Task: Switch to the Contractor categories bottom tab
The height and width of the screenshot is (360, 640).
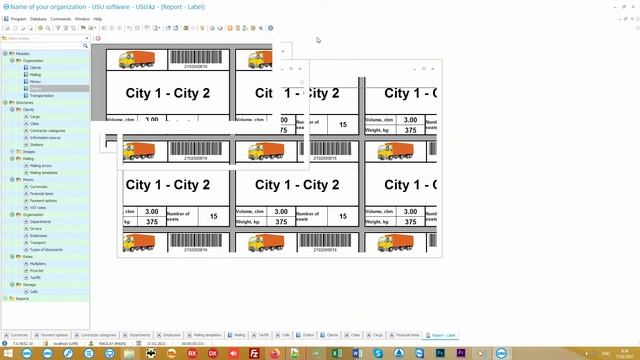Action: (95, 335)
